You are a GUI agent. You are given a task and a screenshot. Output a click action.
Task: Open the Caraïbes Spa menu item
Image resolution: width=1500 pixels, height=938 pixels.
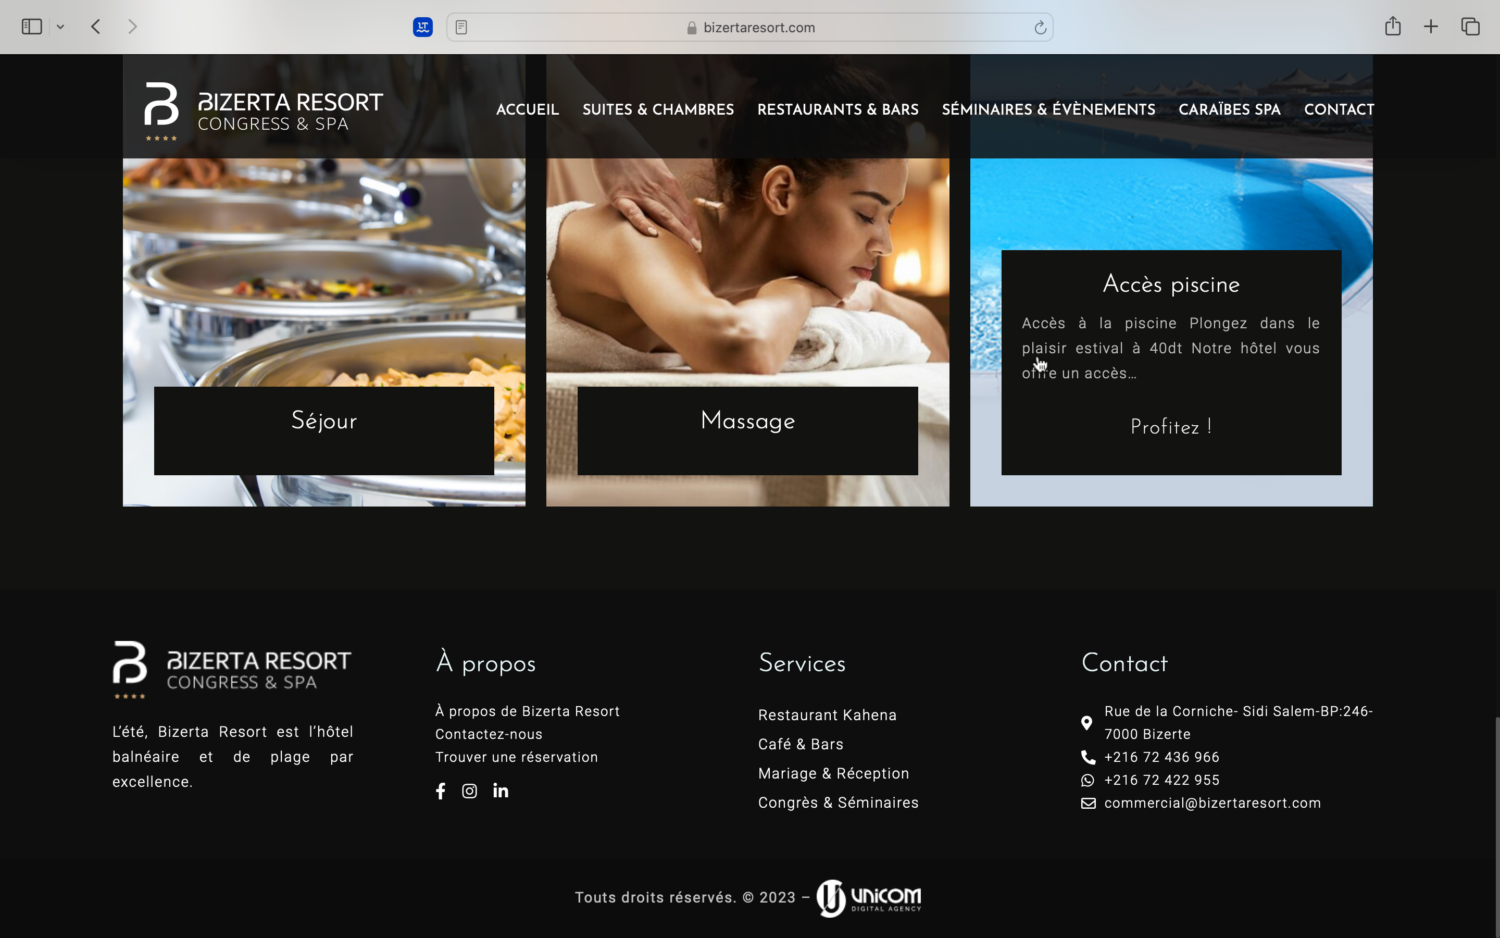click(x=1229, y=109)
